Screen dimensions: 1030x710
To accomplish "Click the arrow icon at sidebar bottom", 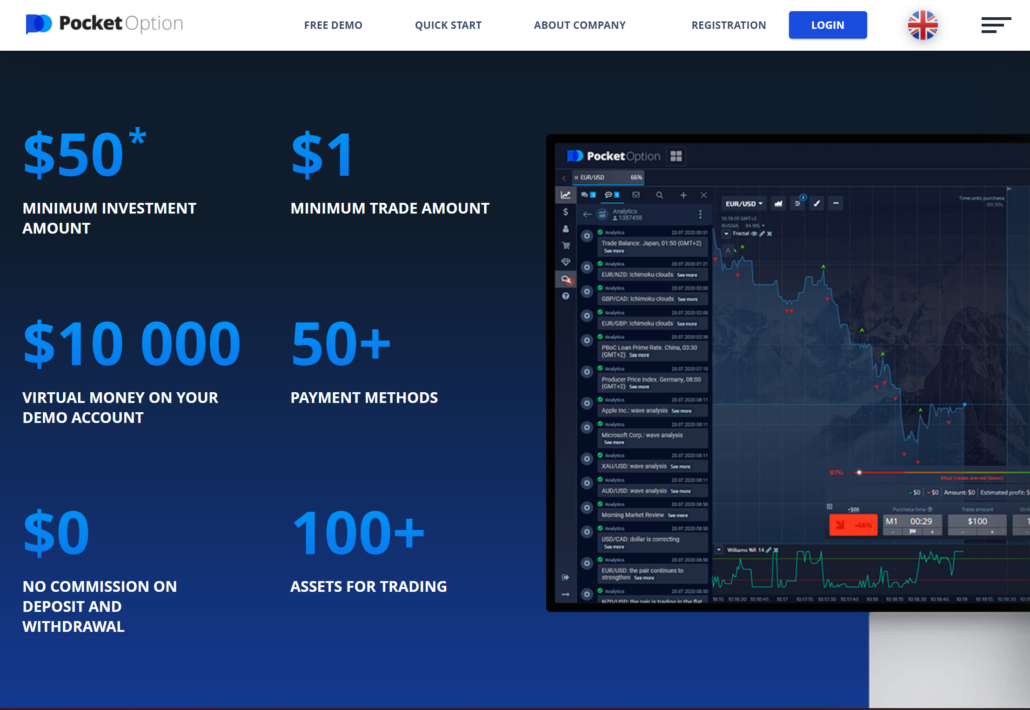I will click(x=566, y=594).
